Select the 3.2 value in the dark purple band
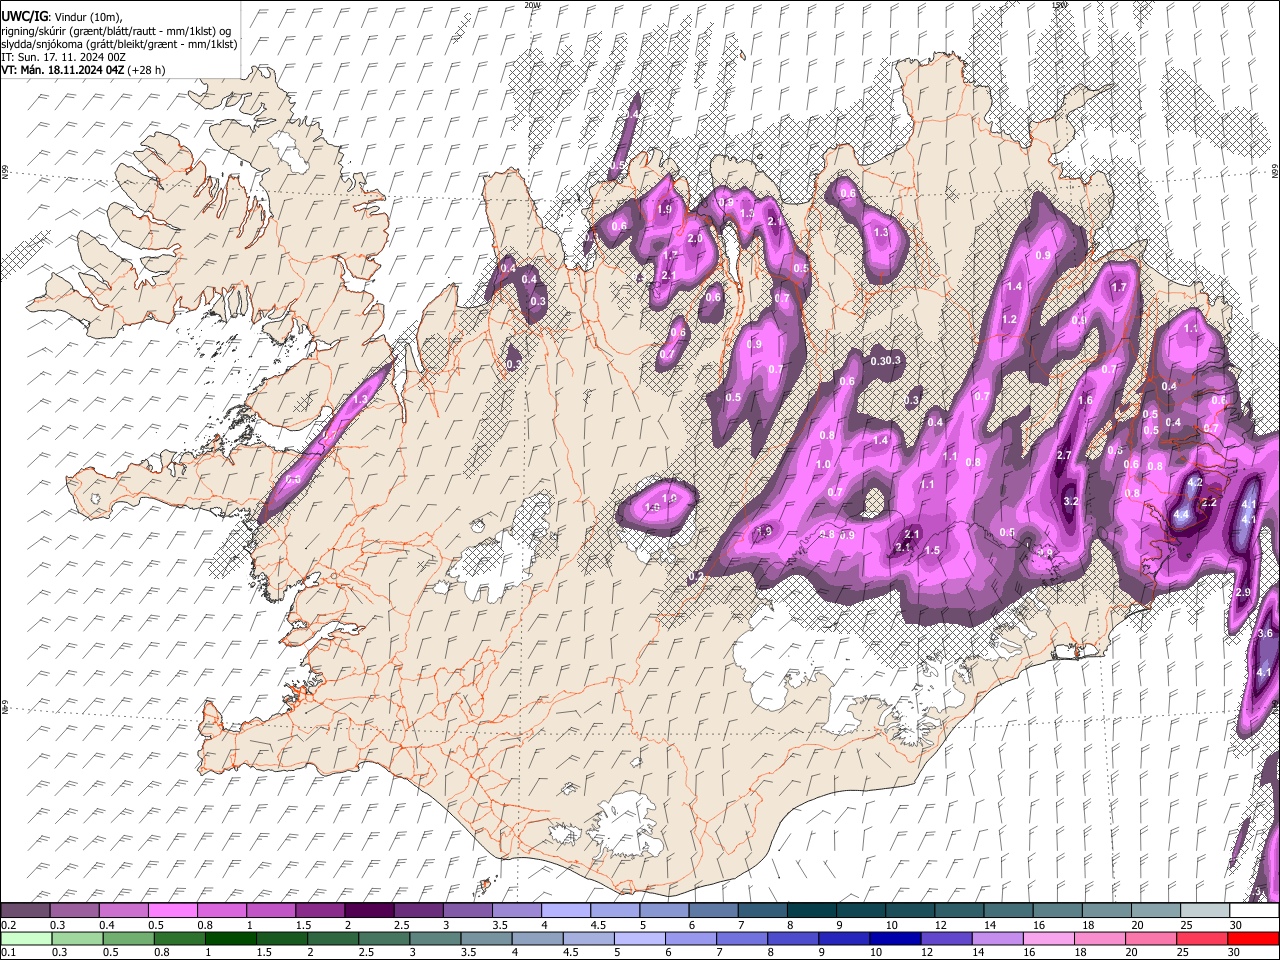Viewport: 1280px width, 960px height. tap(1071, 501)
